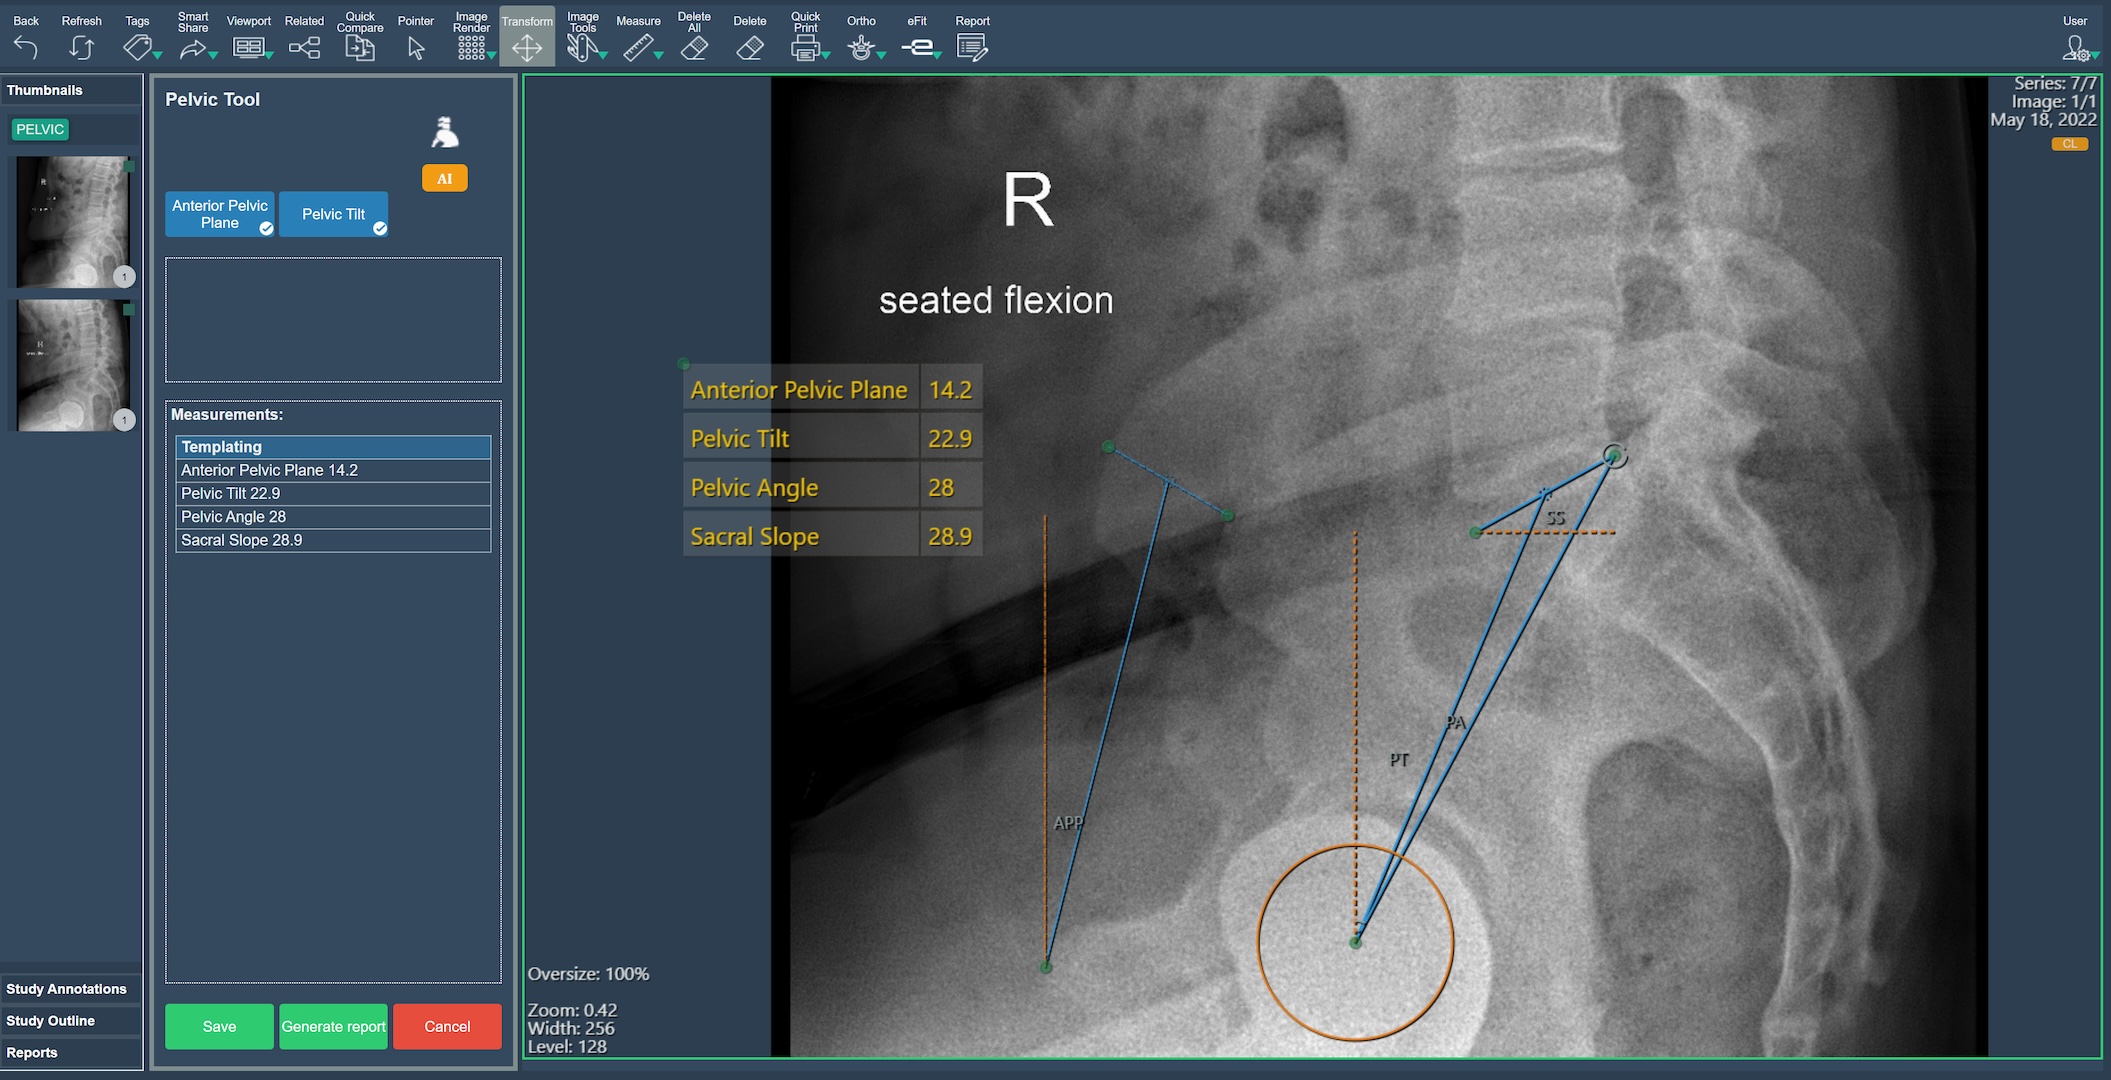Viewport: 2111px width, 1080px height.
Task: Expand the Ortho tools dropdown arrow
Action: point(881,56)
